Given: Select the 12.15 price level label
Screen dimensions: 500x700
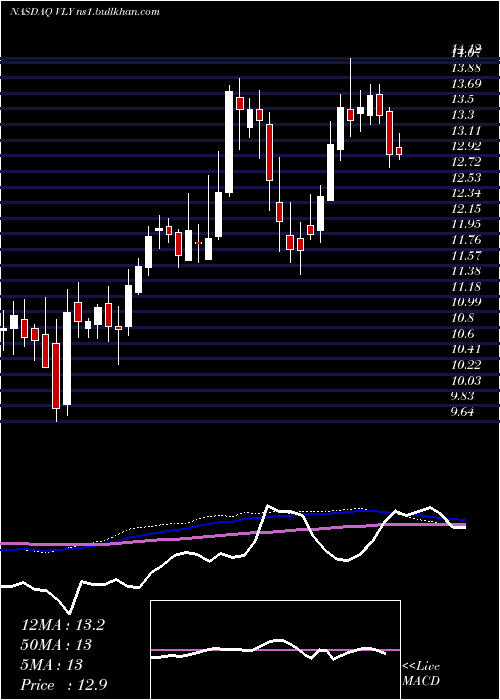Looking at the screenshot, I should click(x=466, y=208).
